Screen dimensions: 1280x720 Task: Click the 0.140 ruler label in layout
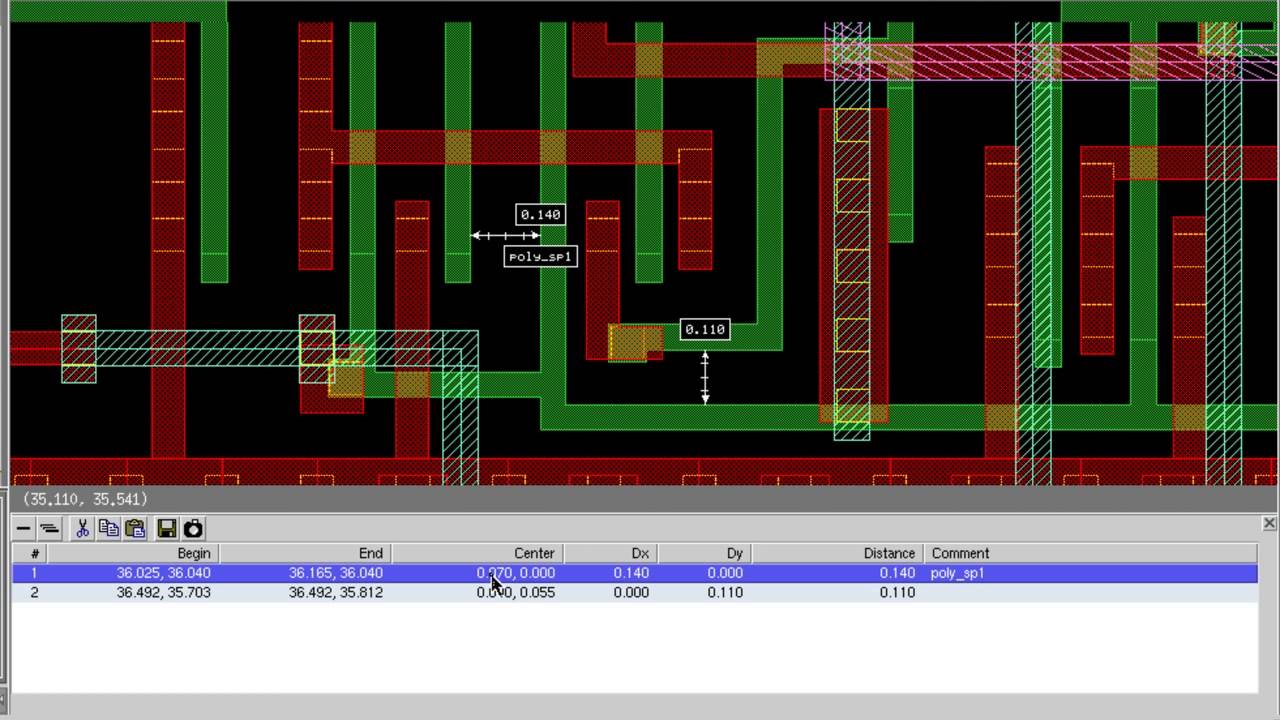tap(540, 214)
